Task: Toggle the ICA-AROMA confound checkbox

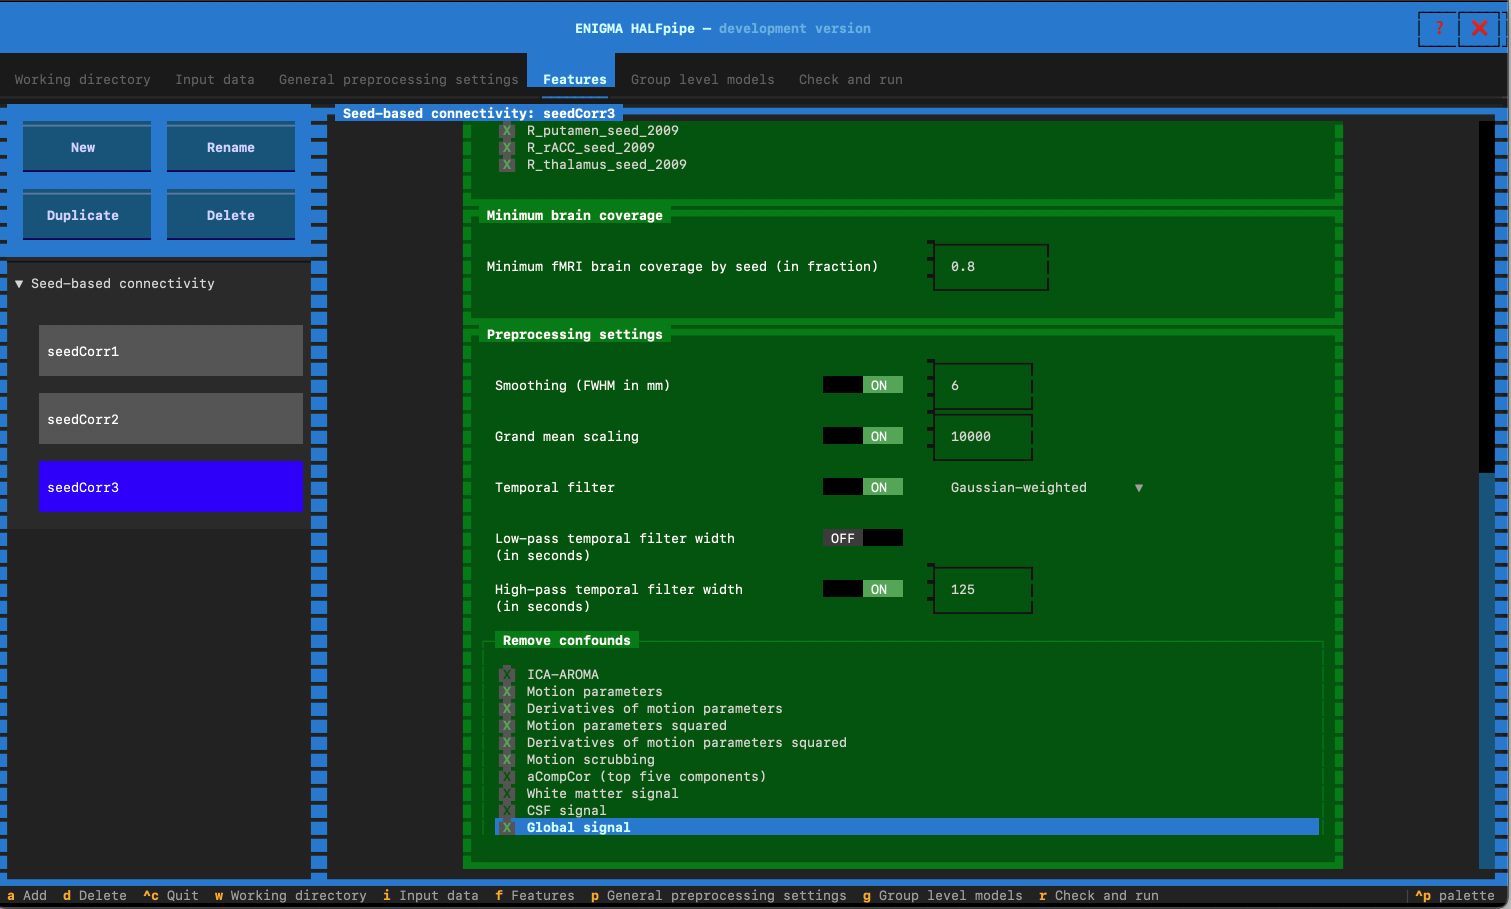Action: tap(507, 675)
